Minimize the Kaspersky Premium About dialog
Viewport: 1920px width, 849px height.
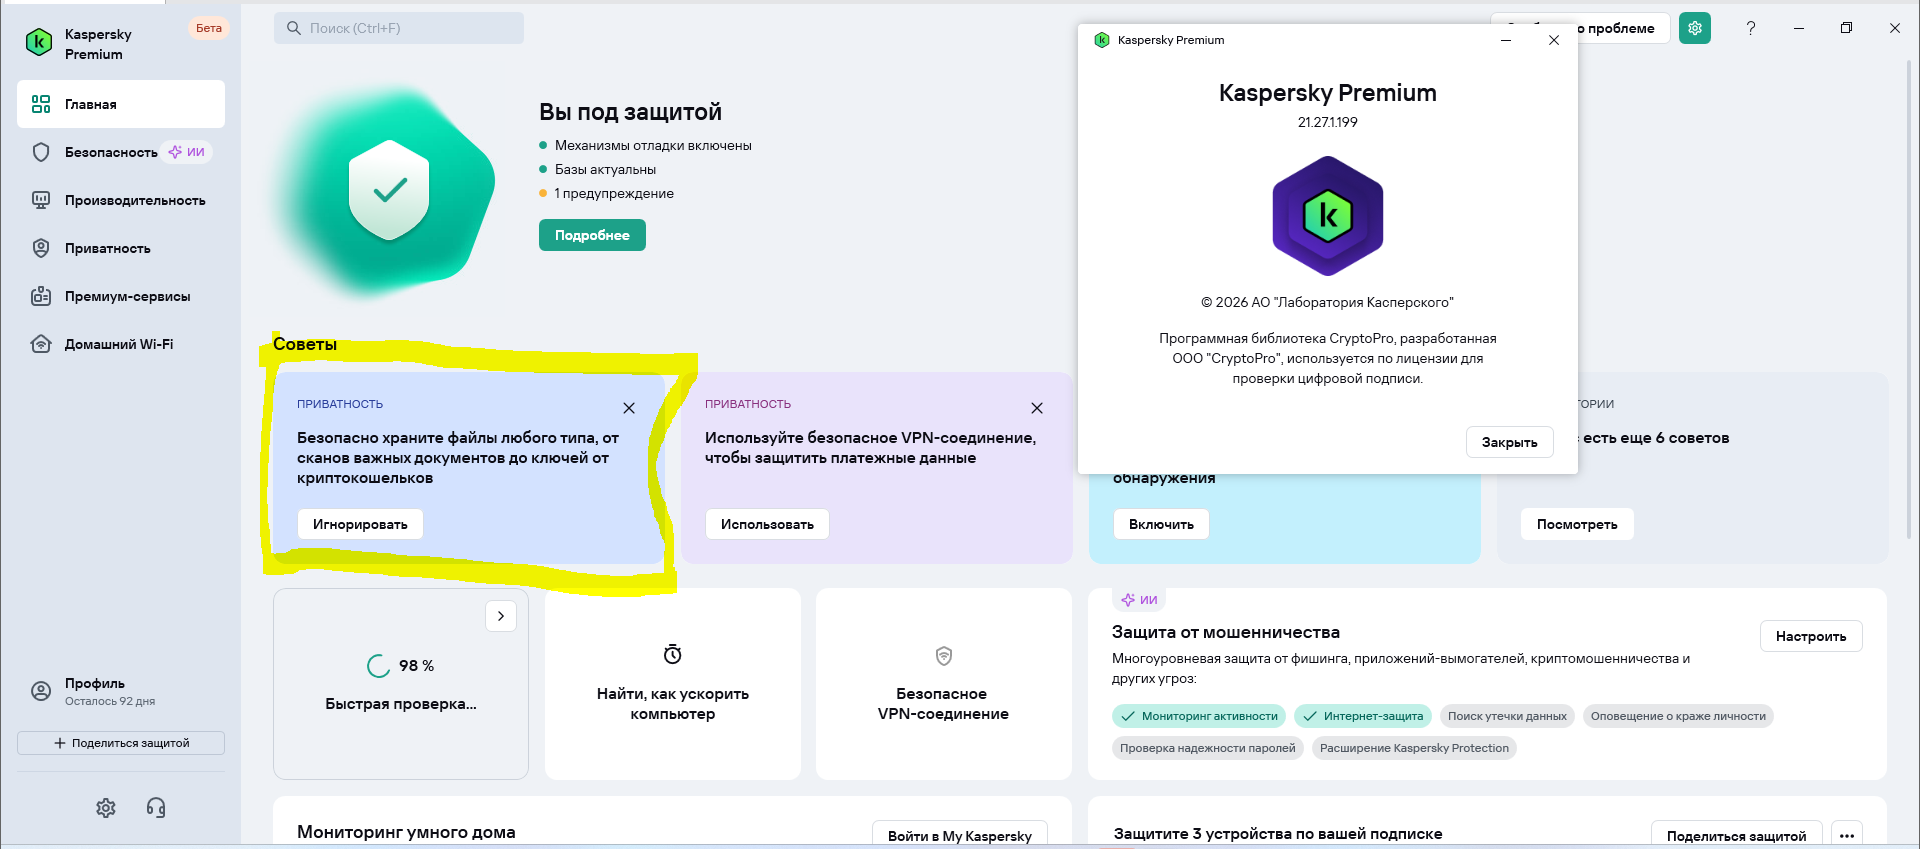(1506, 40)
